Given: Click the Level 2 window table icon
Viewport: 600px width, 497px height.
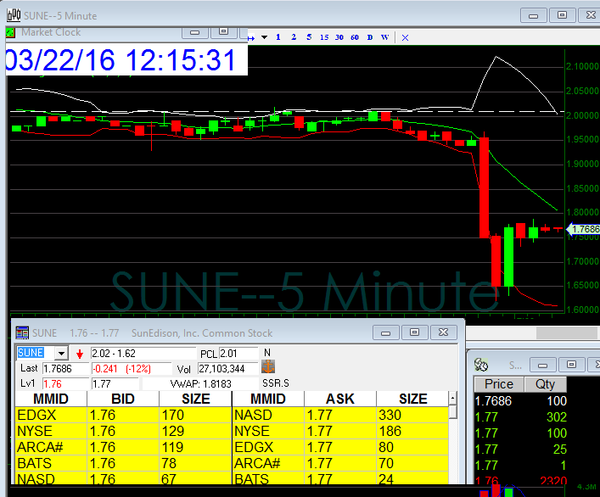Looking at the screenshot, I should coord(22,333).
